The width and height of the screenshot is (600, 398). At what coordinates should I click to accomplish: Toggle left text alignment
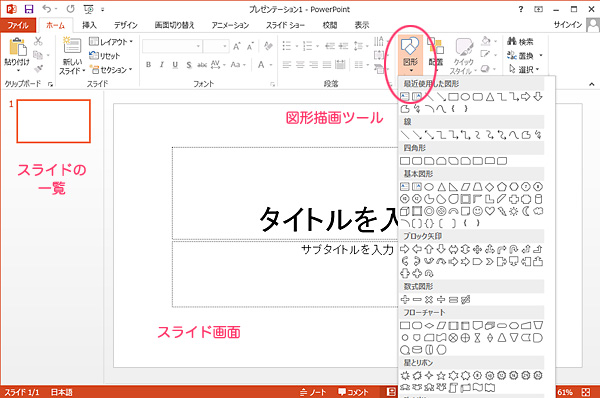pos(287,65)
